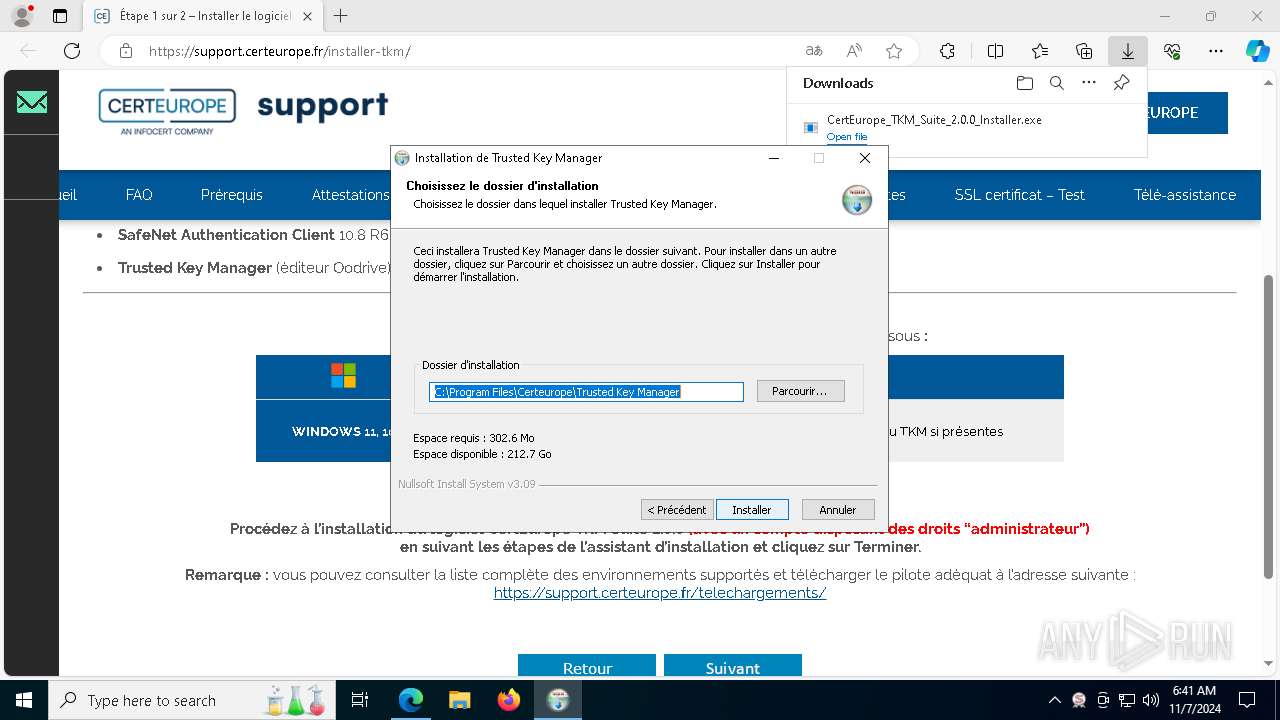
Task: Browse for a folder with the Parcourir button
Action: coord(800,391)
